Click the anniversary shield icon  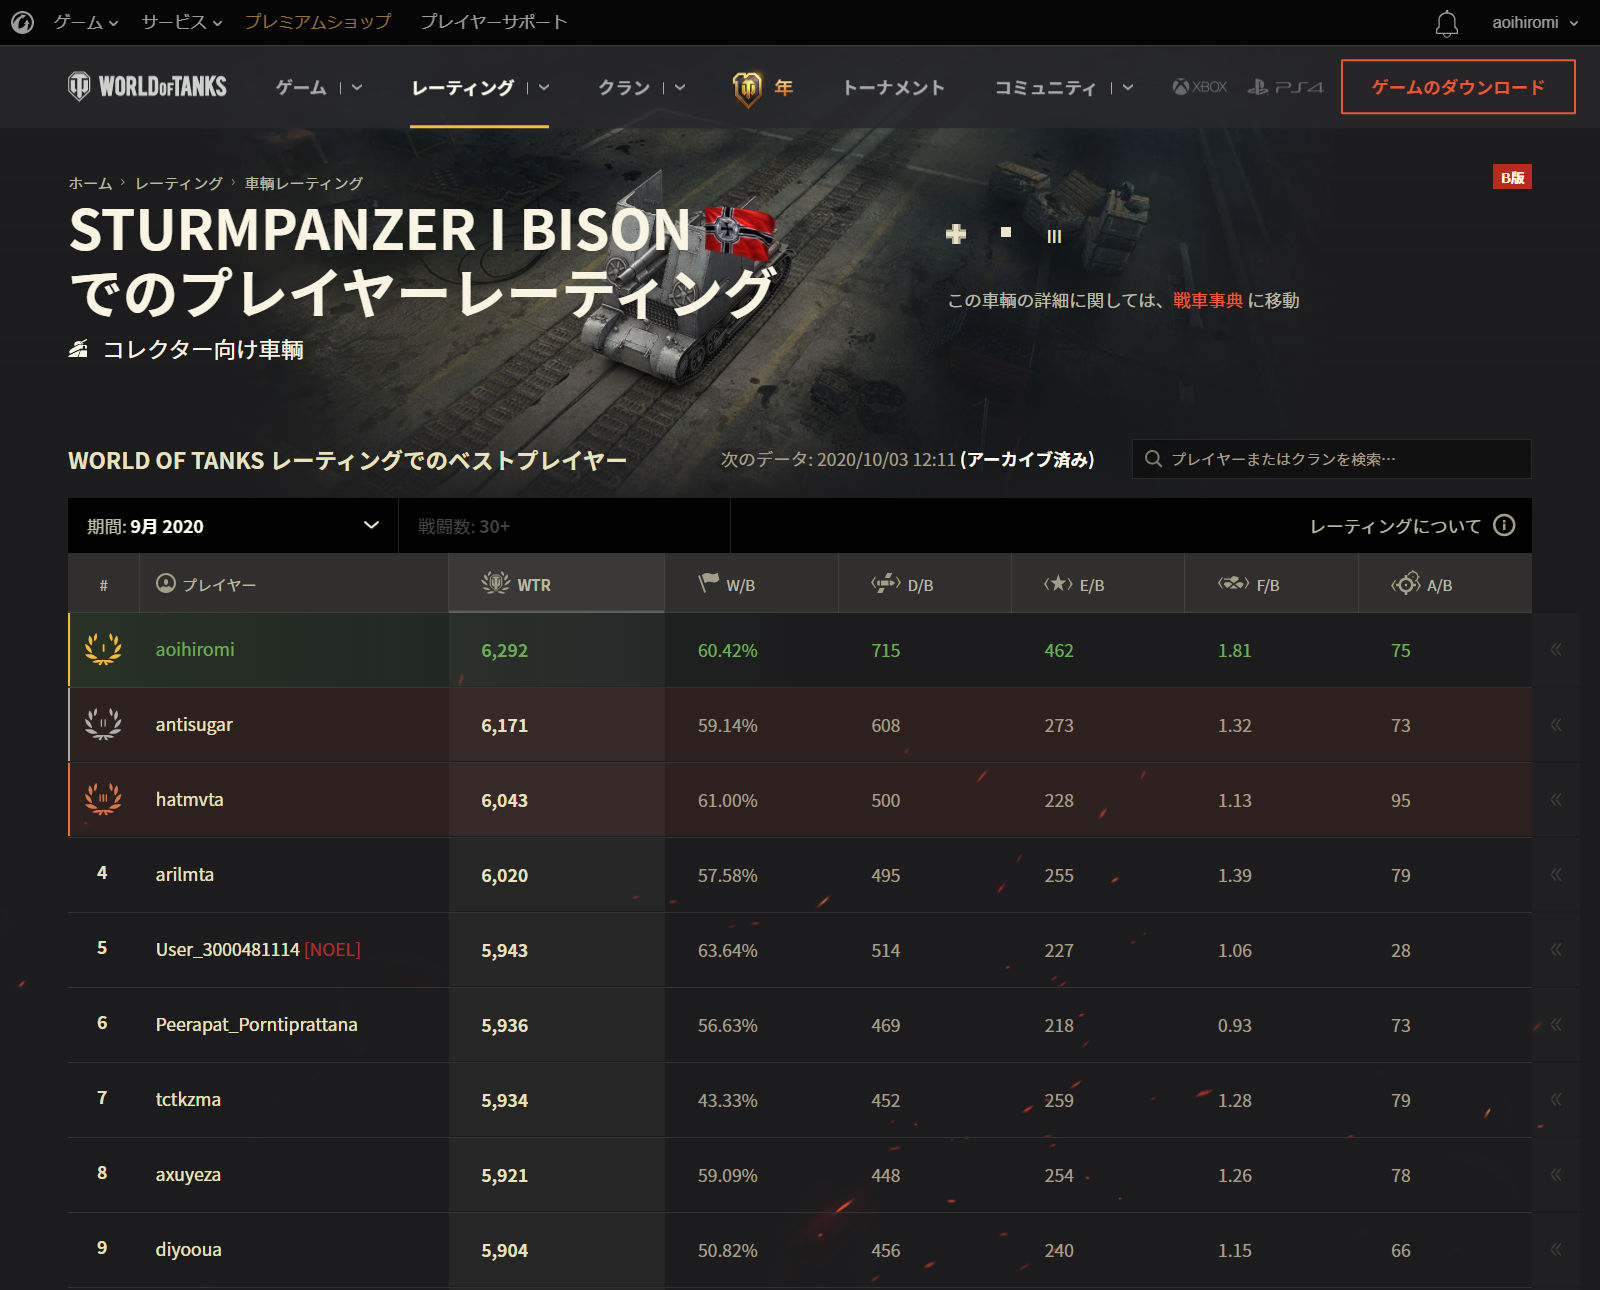click(747, 88)
